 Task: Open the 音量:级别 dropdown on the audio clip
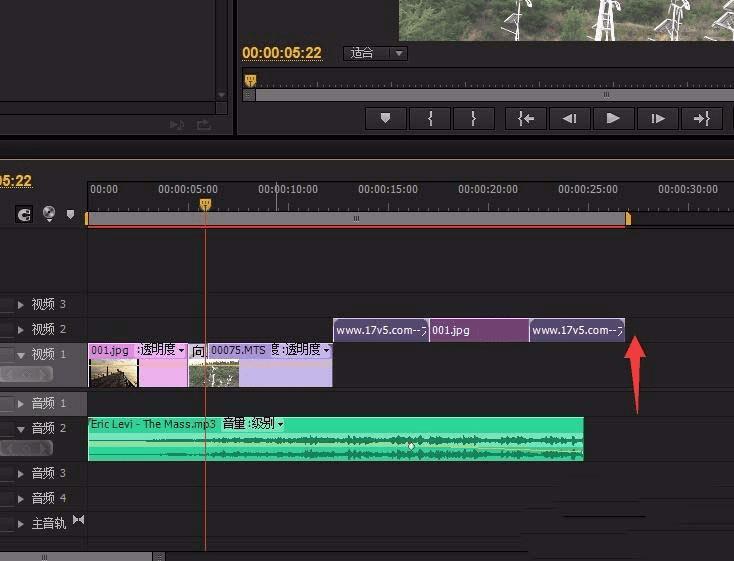[x=280, y=424]
